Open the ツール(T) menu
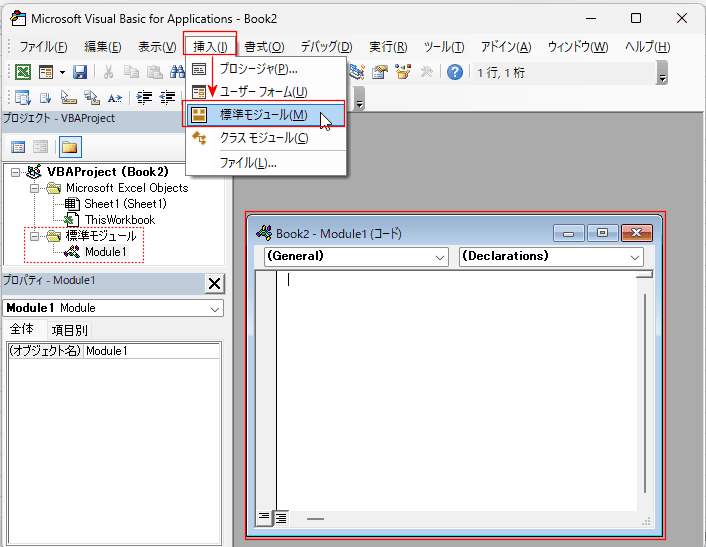This screenshot has height=547, width=706. 444,46
